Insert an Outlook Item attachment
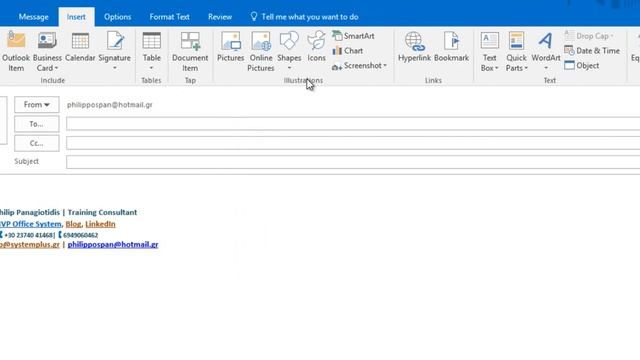The width and height of the screenshot is (640, 360). [16, 51]
